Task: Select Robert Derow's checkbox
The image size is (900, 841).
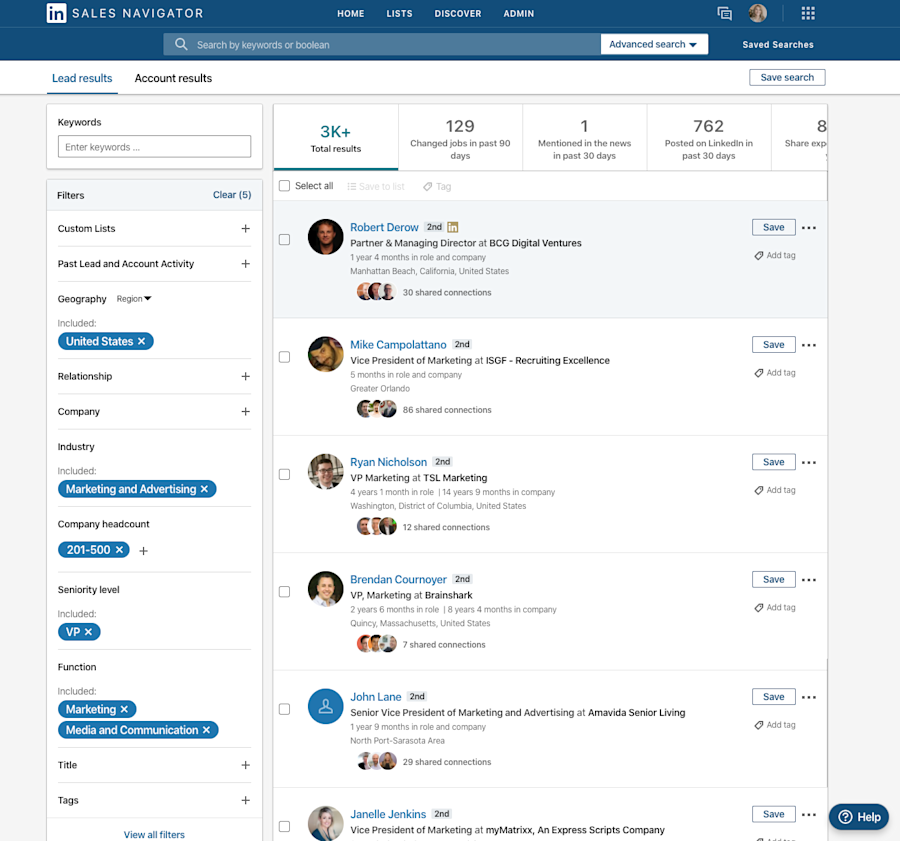Action: point(284,239)
